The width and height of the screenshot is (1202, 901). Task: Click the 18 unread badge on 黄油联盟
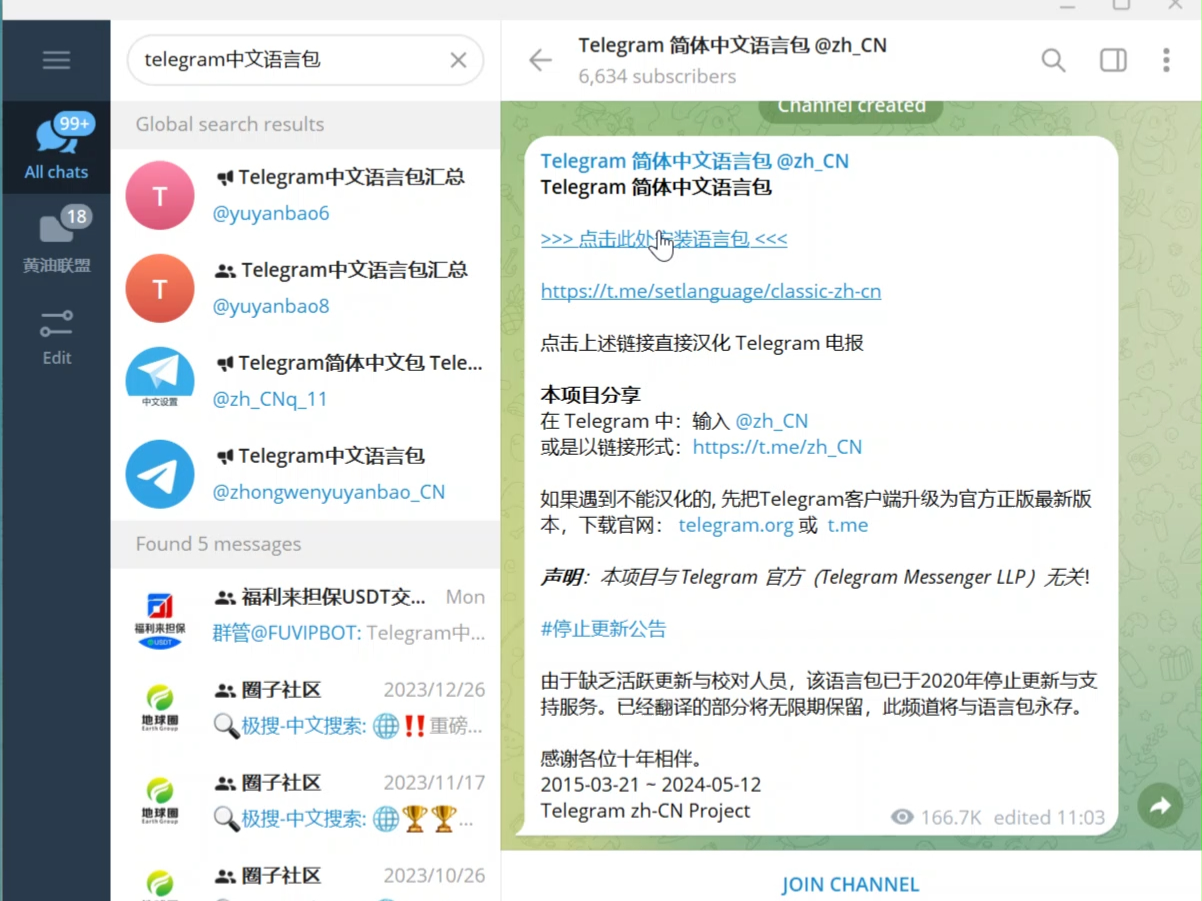point(76,216)
